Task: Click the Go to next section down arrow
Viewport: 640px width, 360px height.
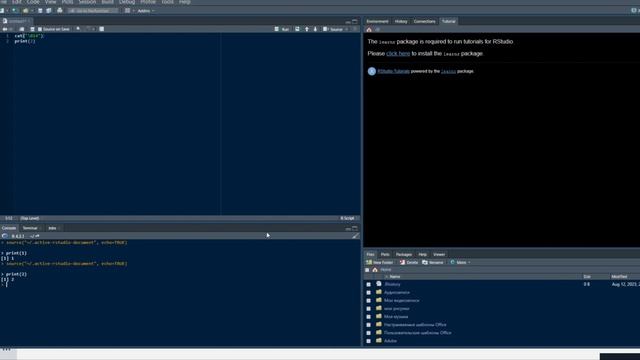Action: [315, 29]
